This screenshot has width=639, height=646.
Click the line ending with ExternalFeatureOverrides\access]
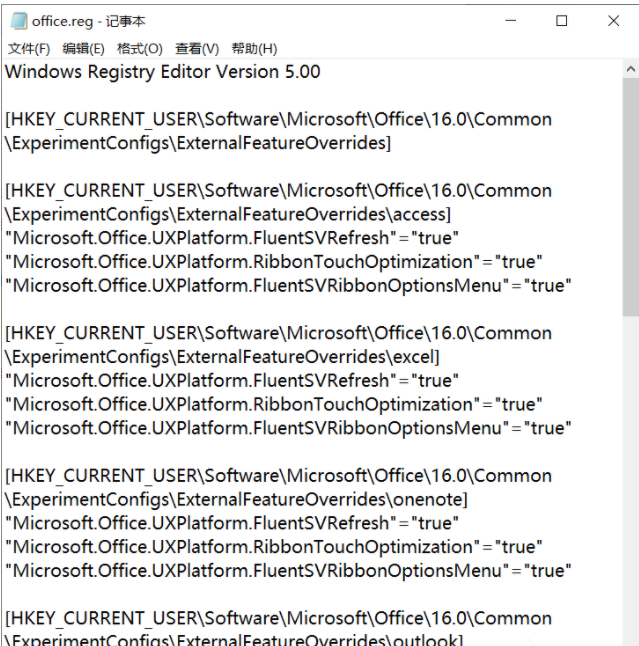228,215
